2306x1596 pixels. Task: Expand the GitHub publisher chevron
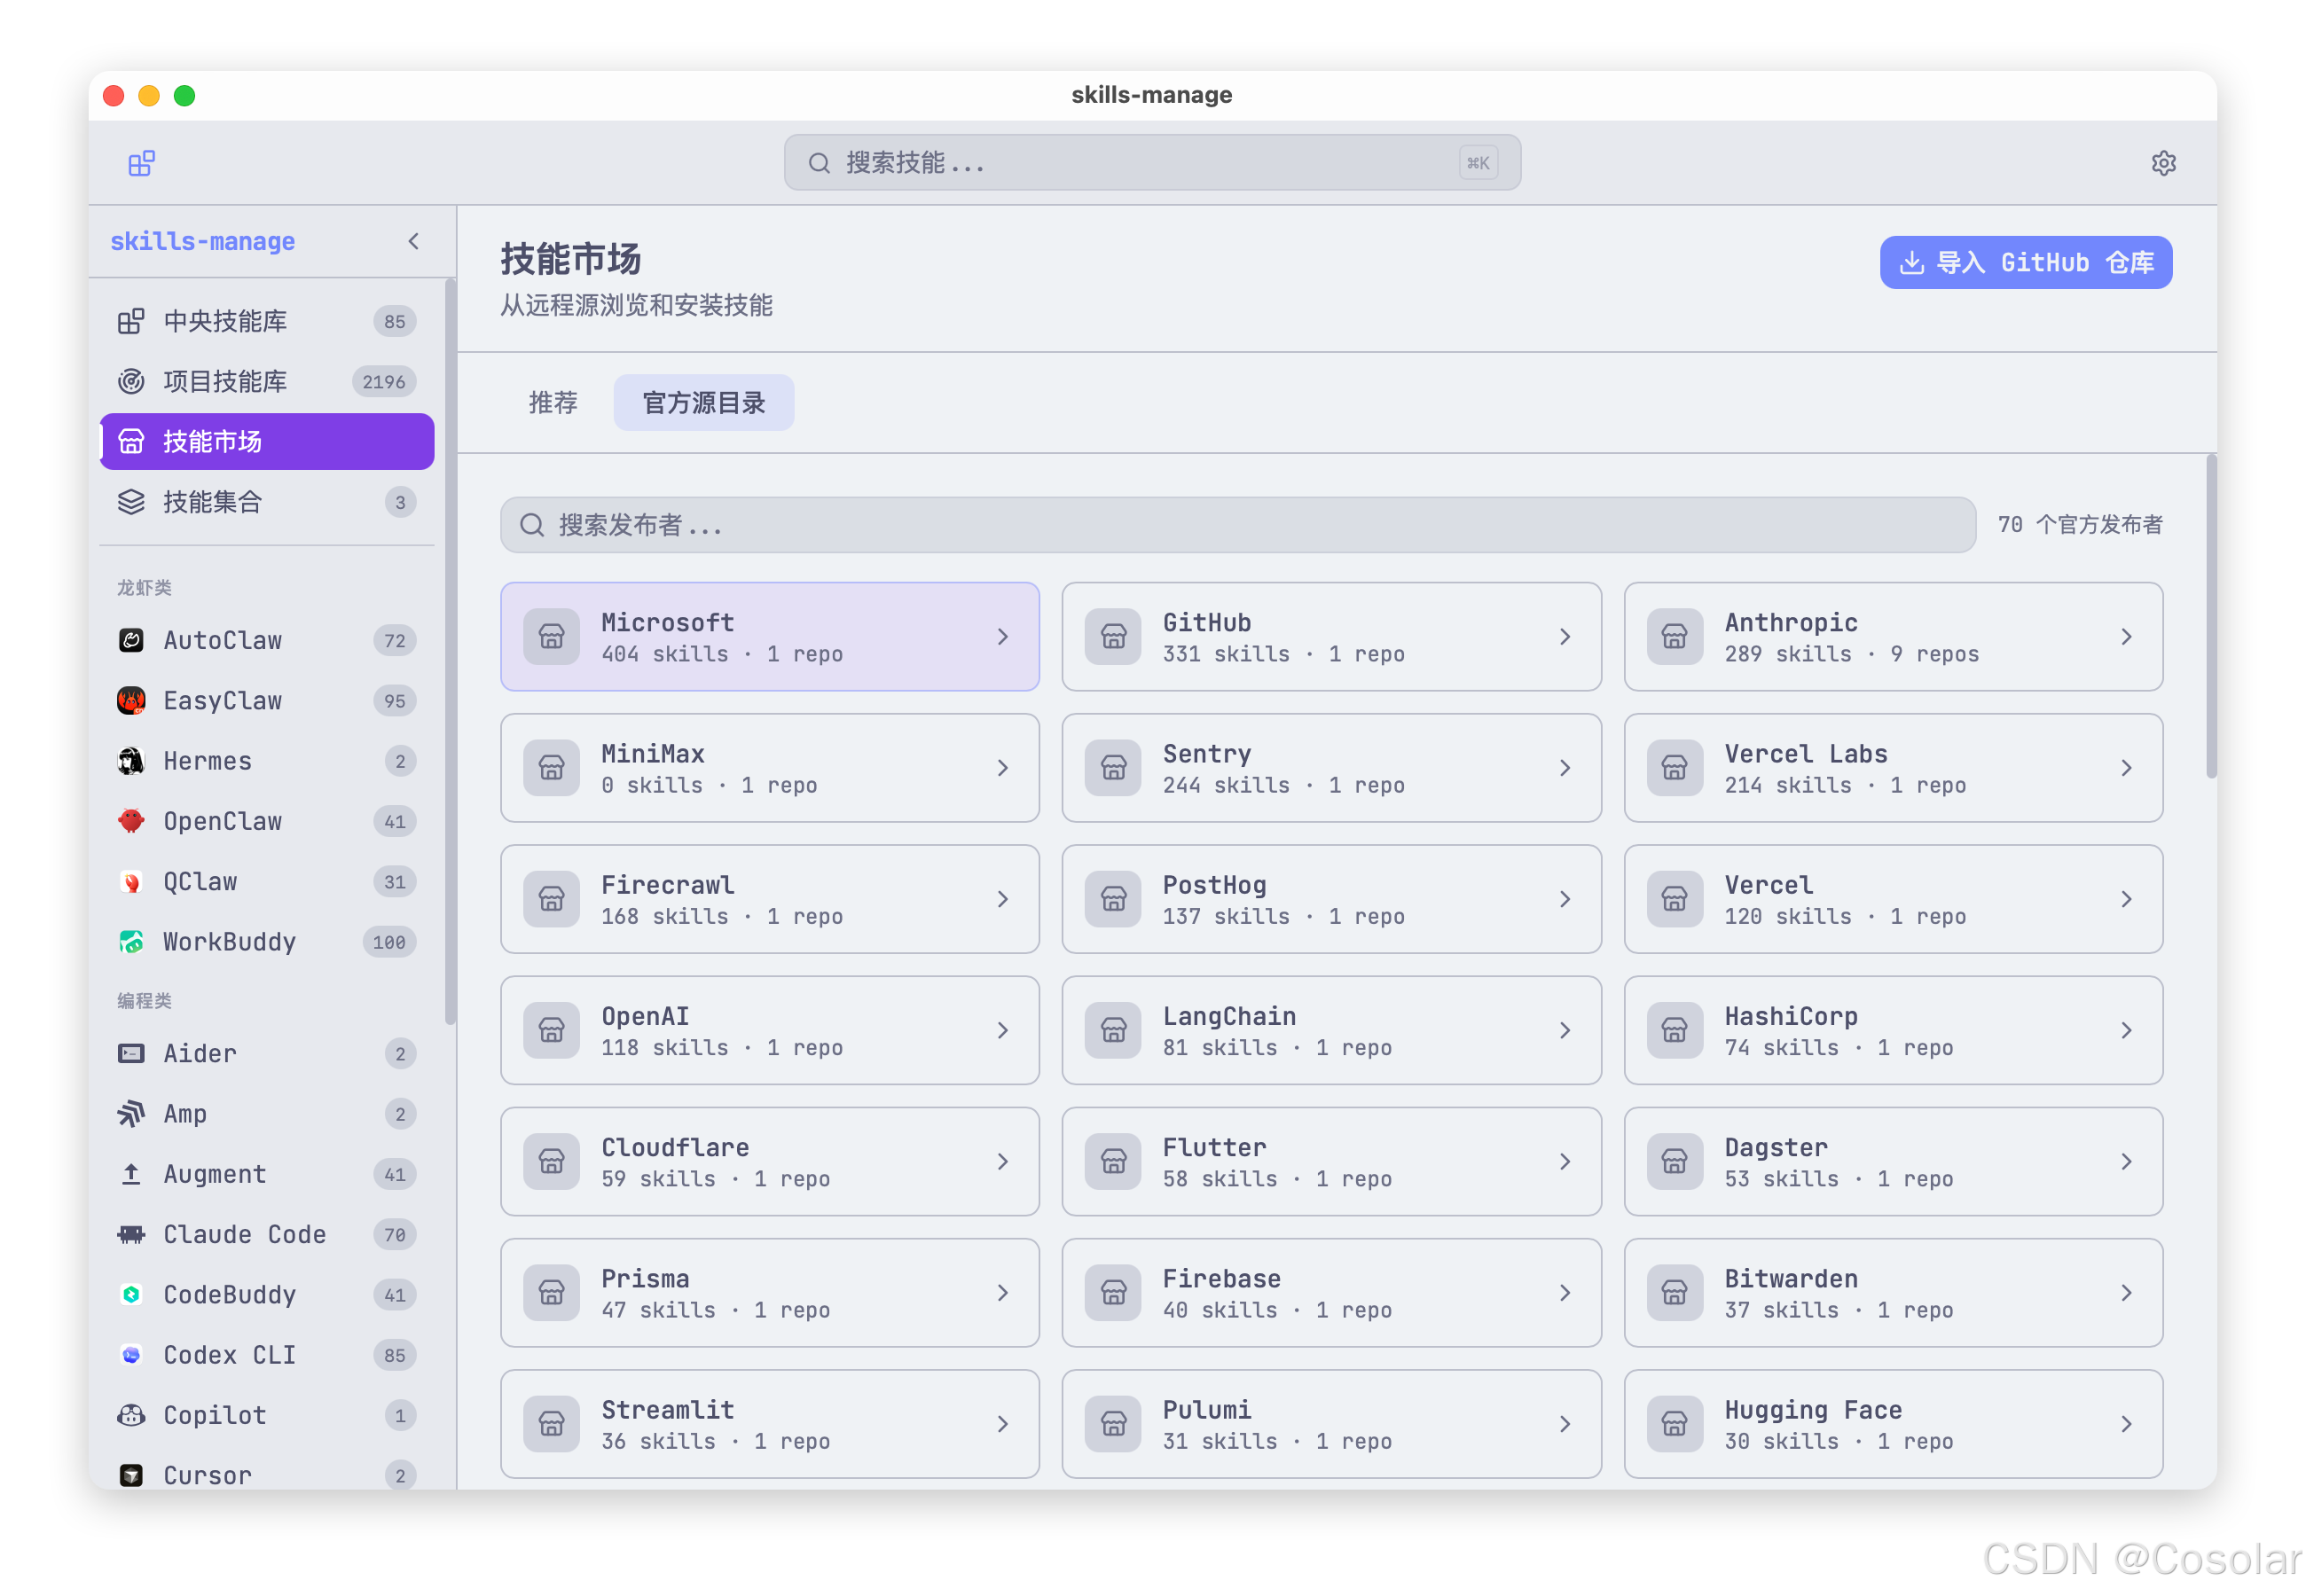(x=1565, y=637)
